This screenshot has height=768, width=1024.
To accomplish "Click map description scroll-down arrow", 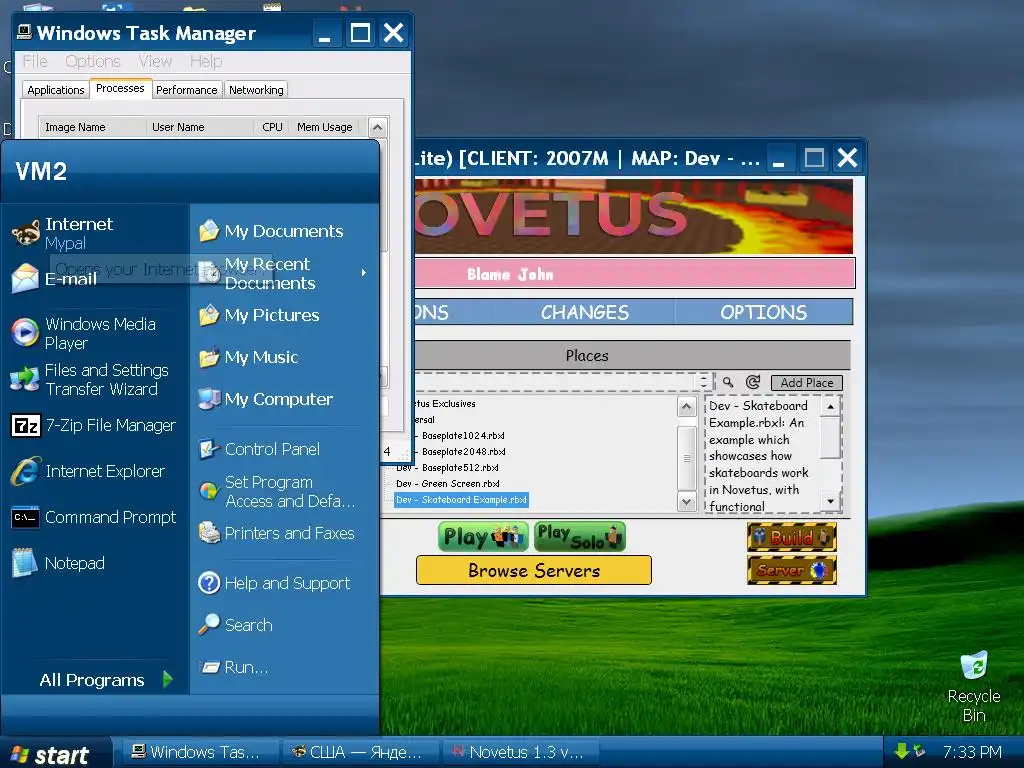I will (x=830, y=501).
